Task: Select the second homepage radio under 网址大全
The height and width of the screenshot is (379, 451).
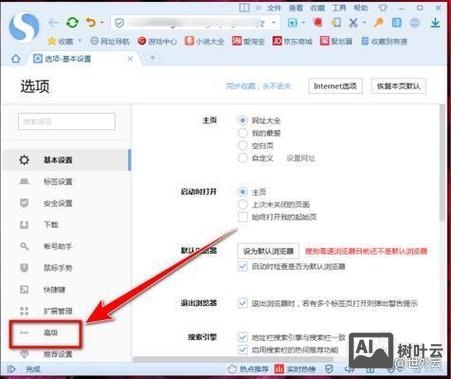Action: [x=243, y=133]
